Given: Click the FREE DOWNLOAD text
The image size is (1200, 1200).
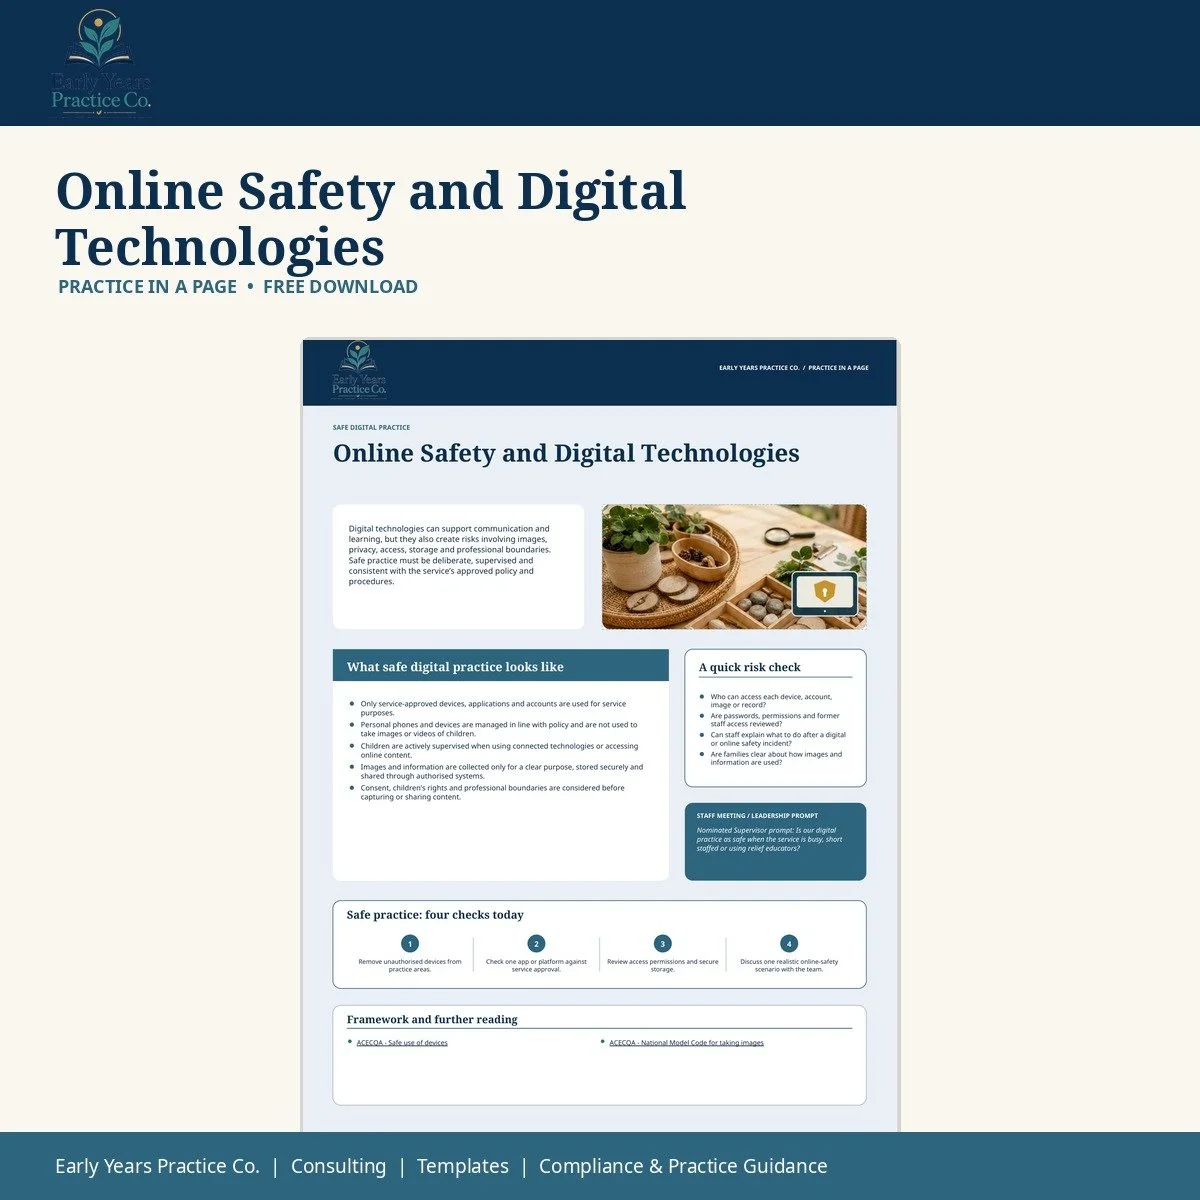Looking at the screenshot, I should click(340, 287).
